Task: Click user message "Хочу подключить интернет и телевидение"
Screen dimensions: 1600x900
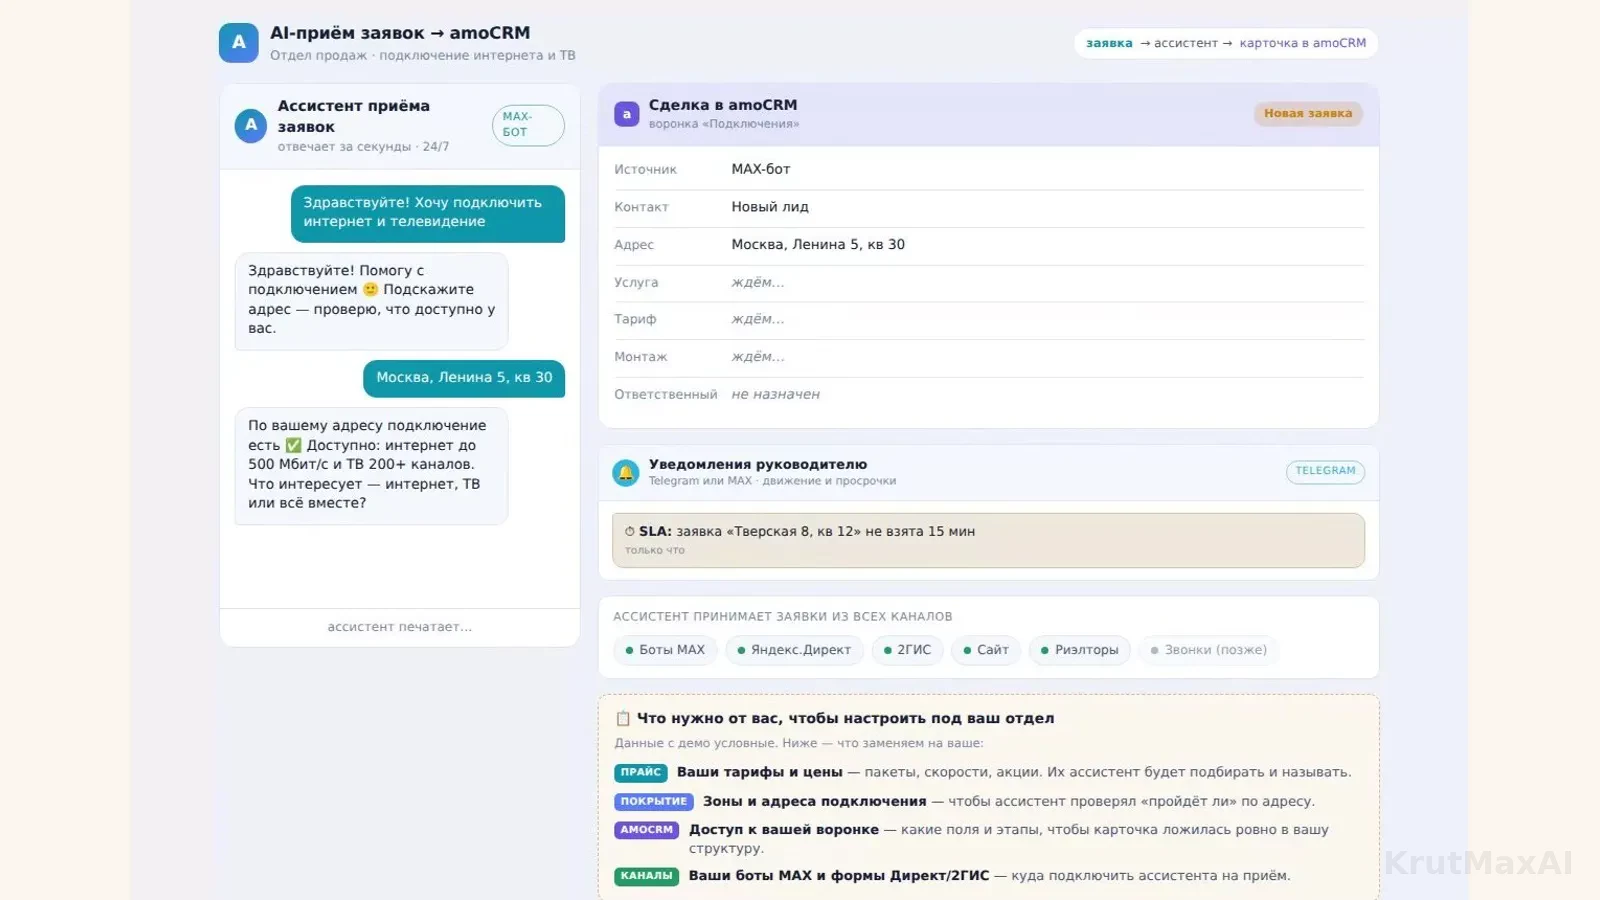Action: point(428,213)
